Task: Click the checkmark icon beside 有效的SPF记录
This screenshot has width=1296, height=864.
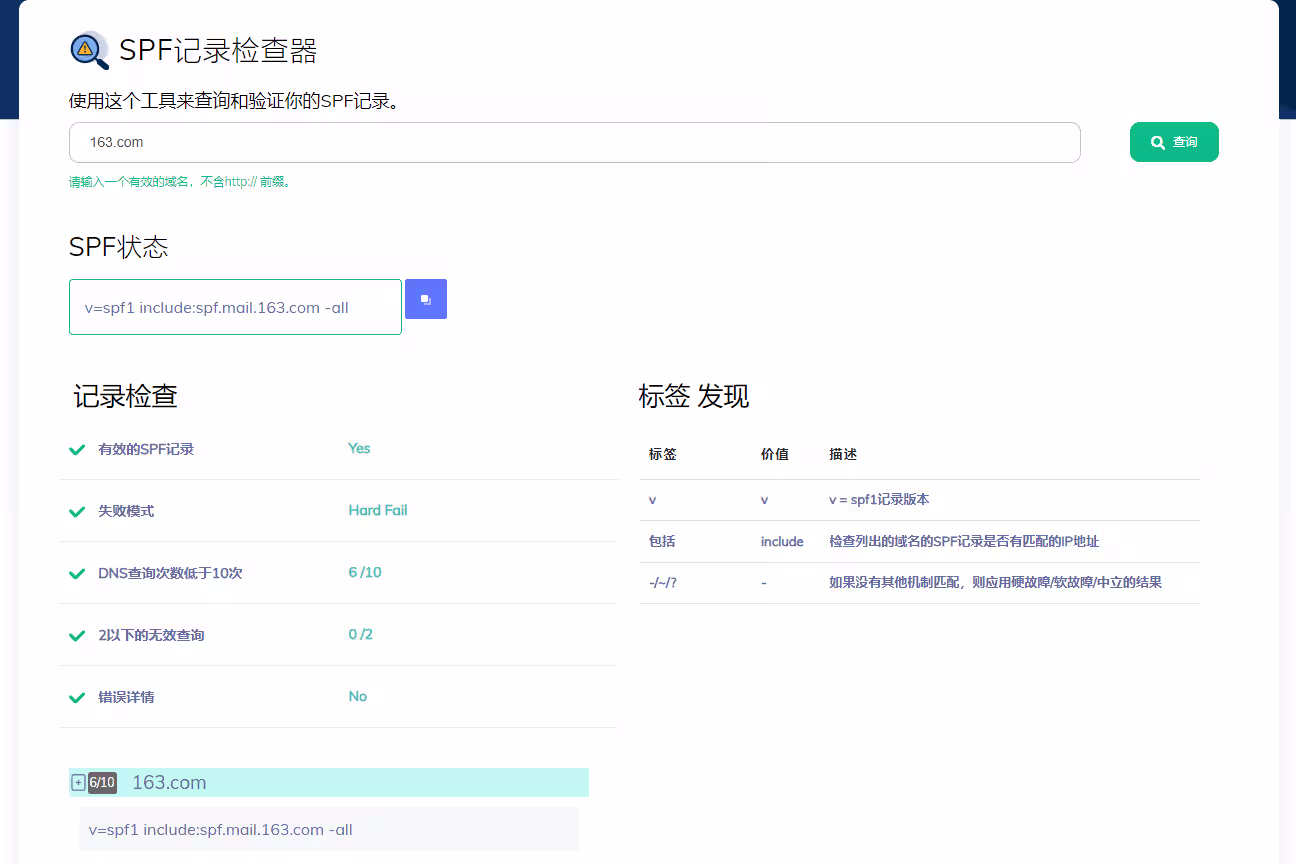Action: point(77,450)
